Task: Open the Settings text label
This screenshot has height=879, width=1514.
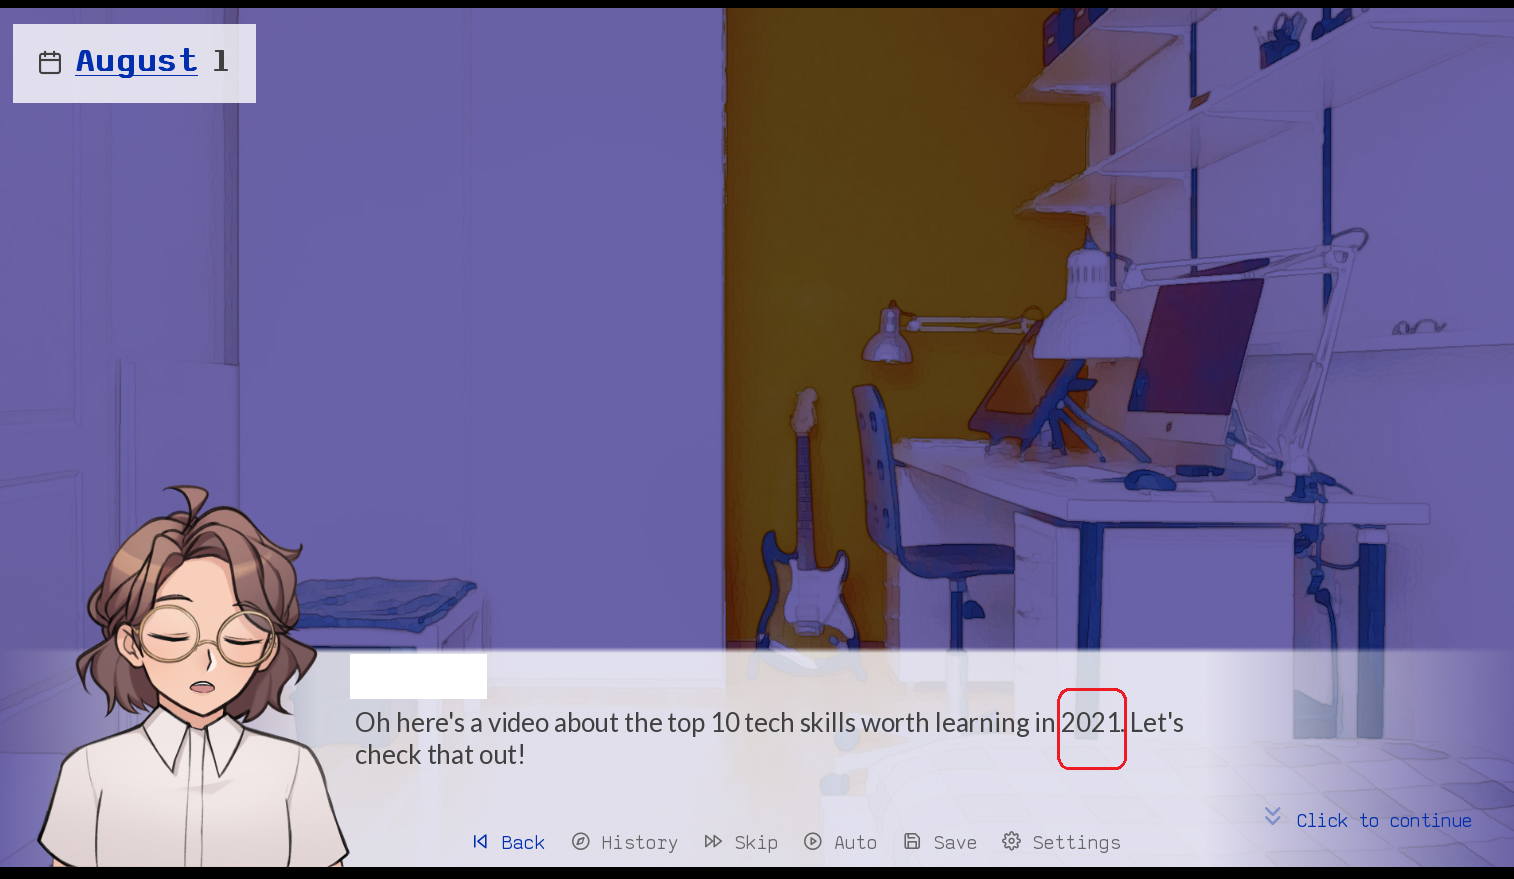Action: coord(1076,843)
